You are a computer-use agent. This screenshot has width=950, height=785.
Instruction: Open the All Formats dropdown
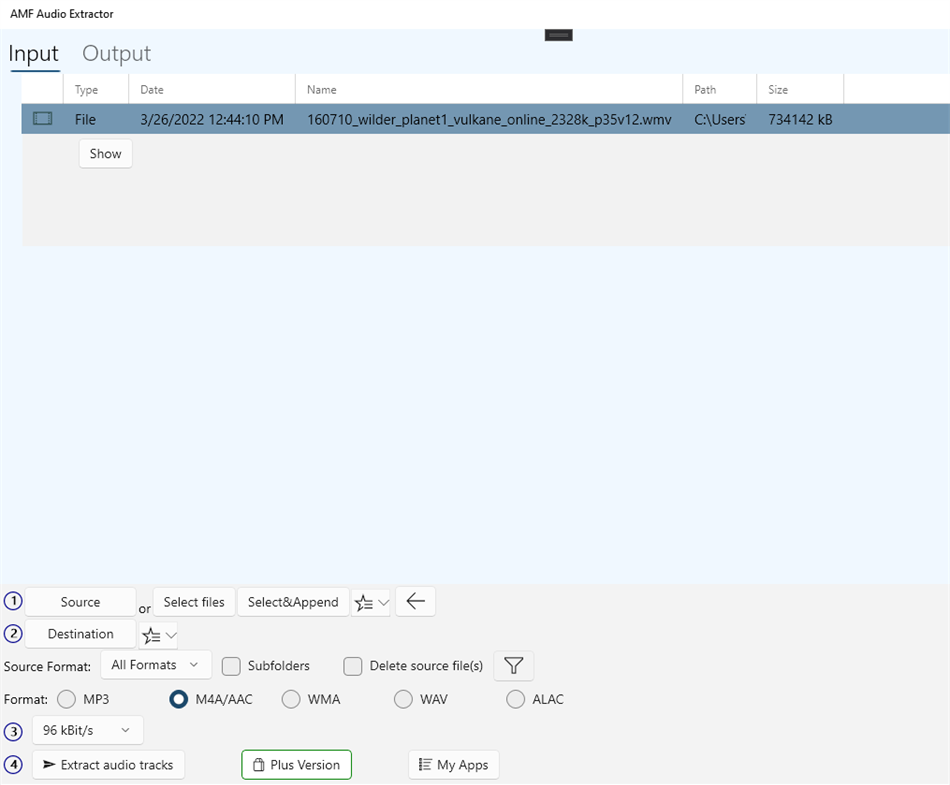156,664
